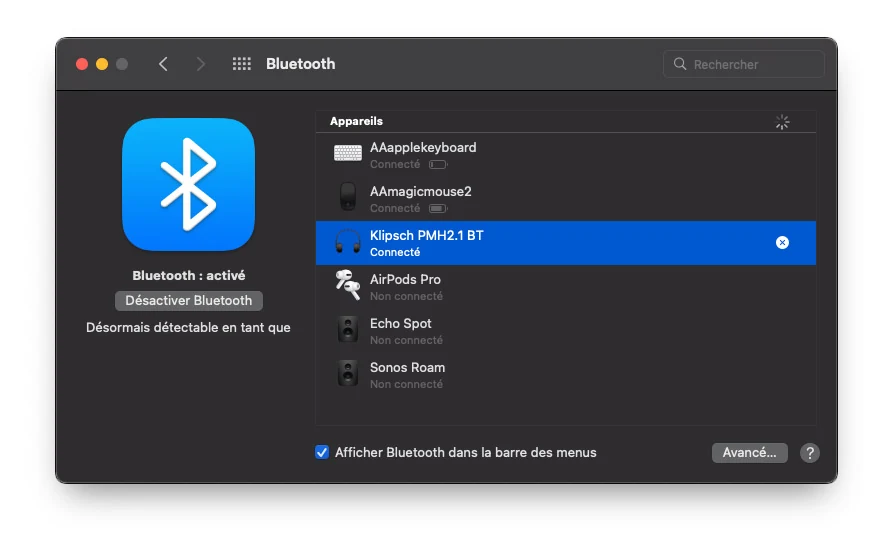893x557 pixels.
Task: Select the AirPods Pro device row
Action: click(566, 286)
